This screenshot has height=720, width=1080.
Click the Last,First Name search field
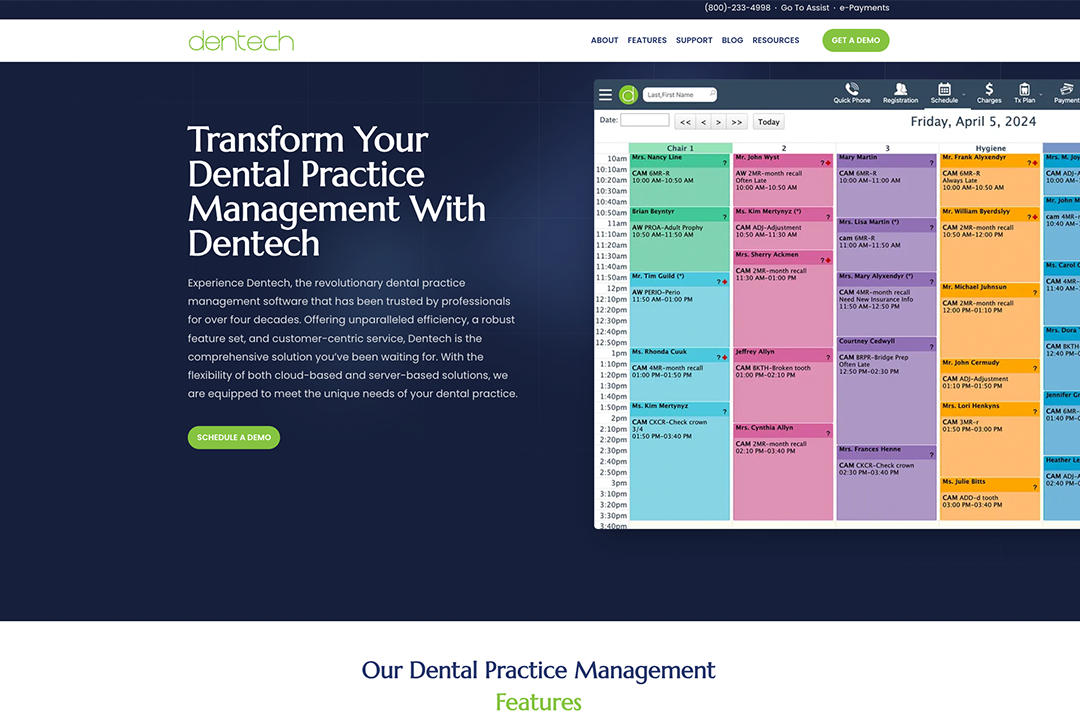[x=680, y=94]
